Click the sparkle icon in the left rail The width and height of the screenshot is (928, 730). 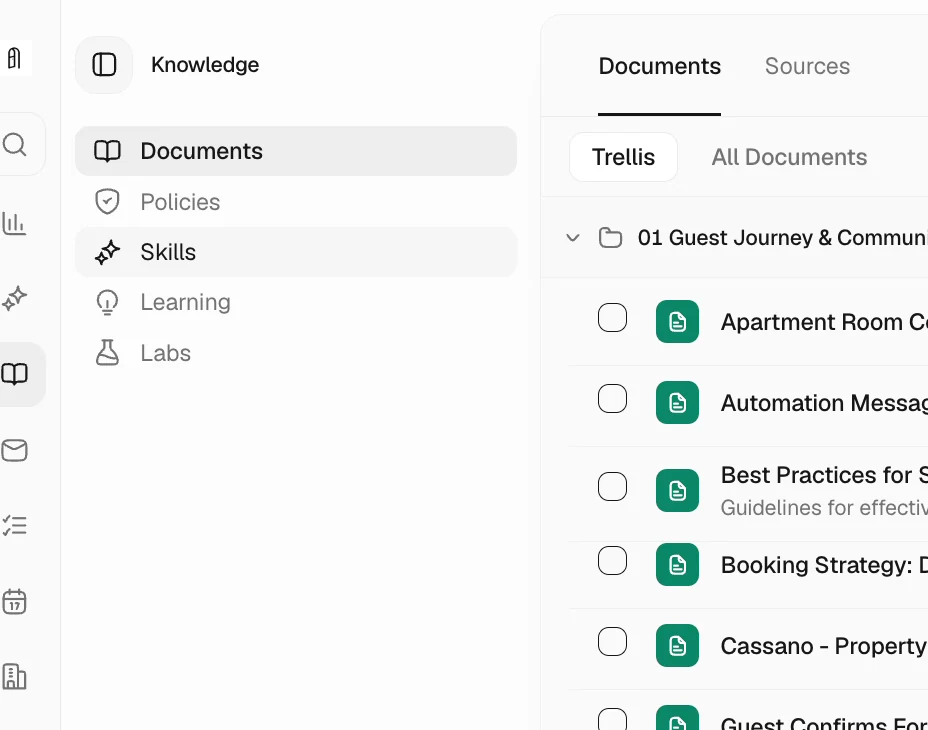[14, 298]
